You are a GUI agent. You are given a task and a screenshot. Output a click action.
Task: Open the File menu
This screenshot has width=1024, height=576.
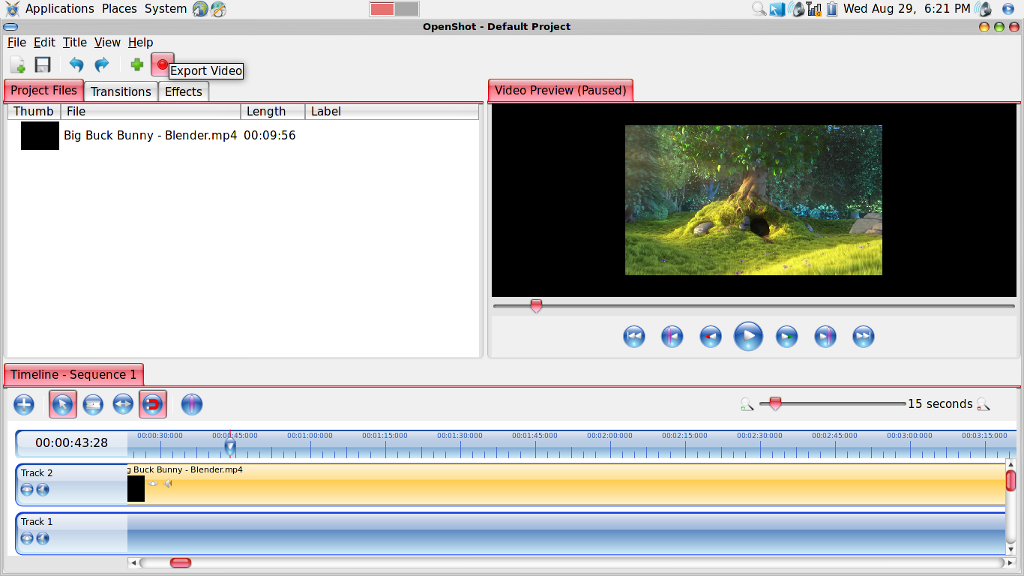tap(16, 42)
